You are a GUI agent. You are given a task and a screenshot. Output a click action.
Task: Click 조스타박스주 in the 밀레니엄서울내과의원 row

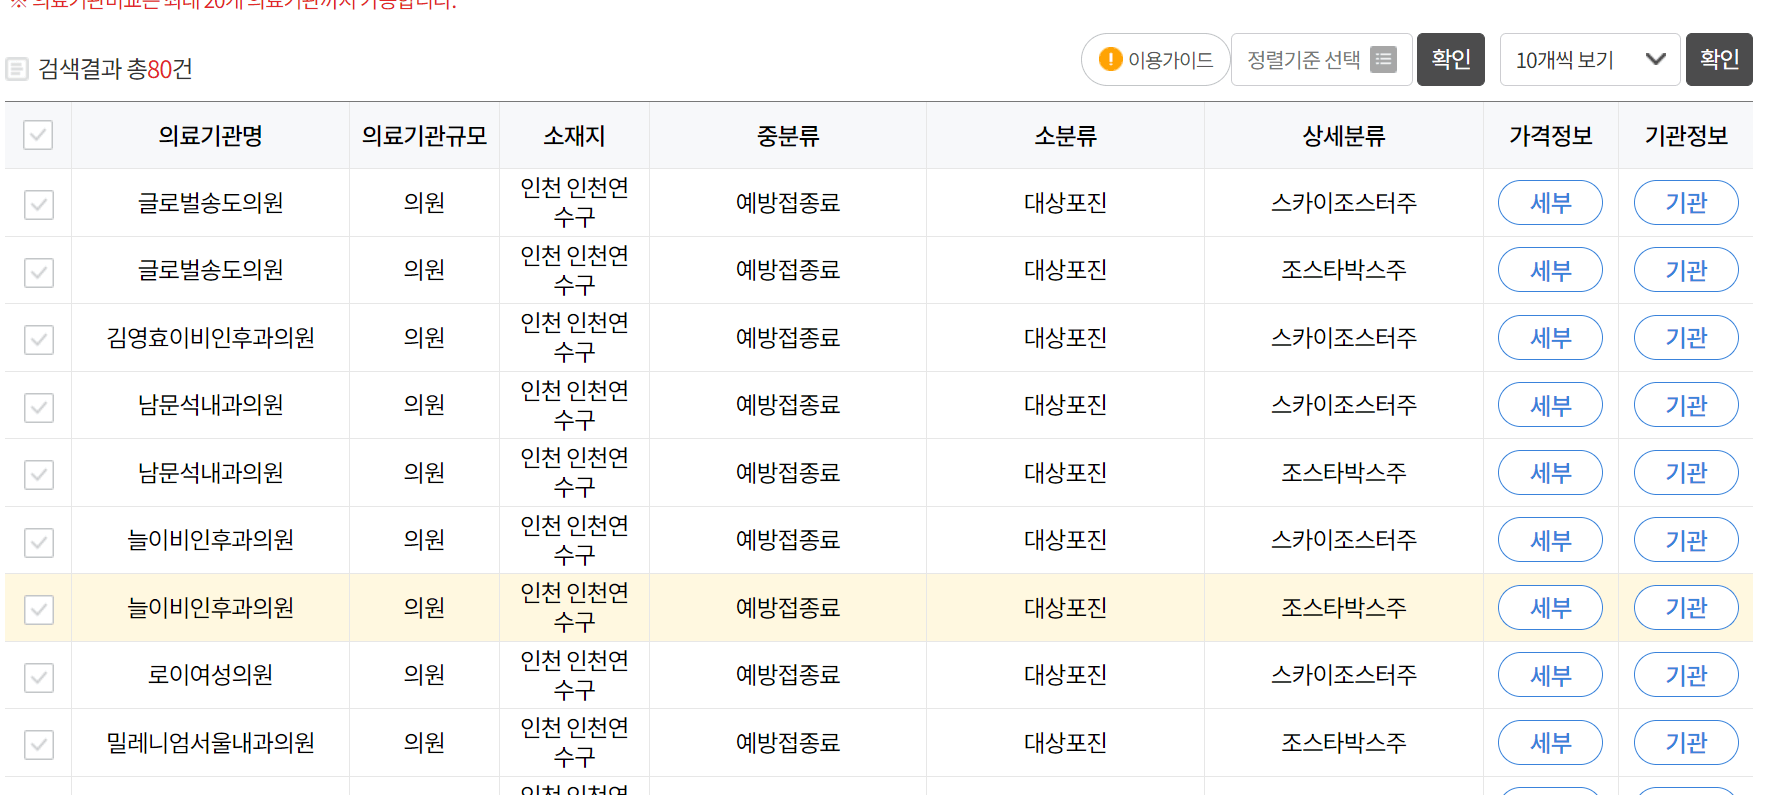(1343, 743)
